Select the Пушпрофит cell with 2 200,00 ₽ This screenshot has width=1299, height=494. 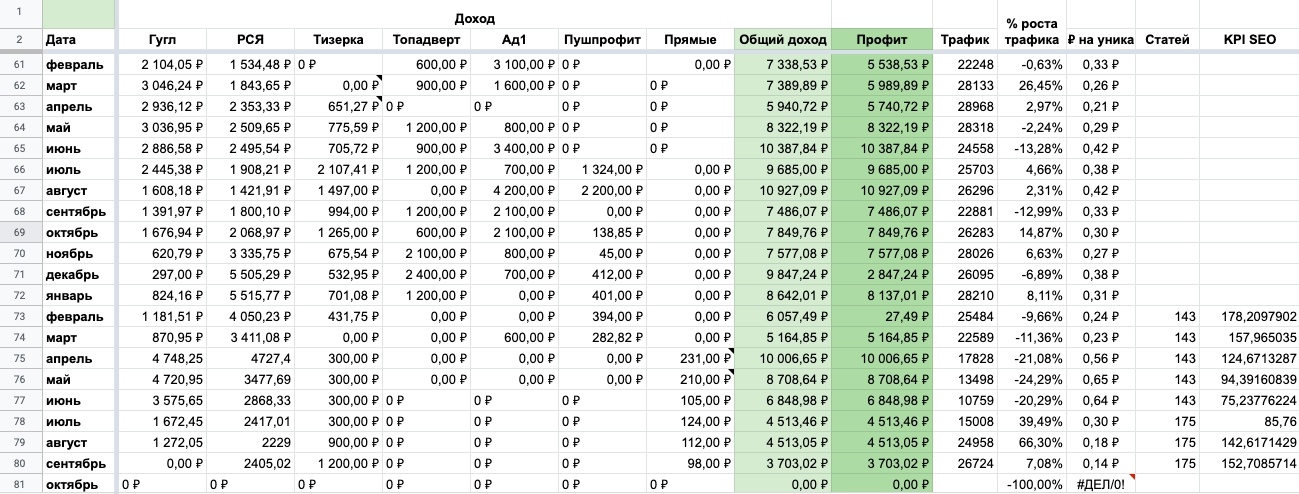602,191
